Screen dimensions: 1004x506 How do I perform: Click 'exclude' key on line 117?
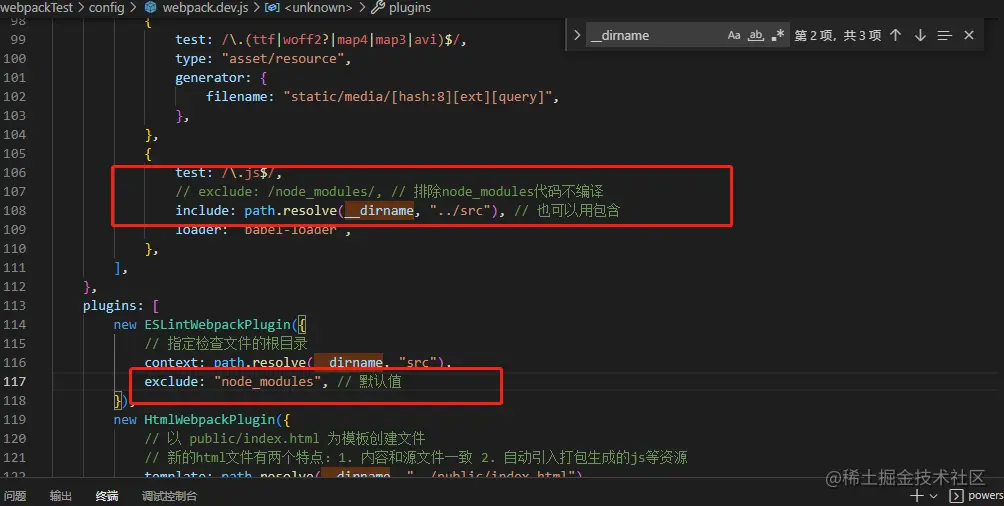171,382
